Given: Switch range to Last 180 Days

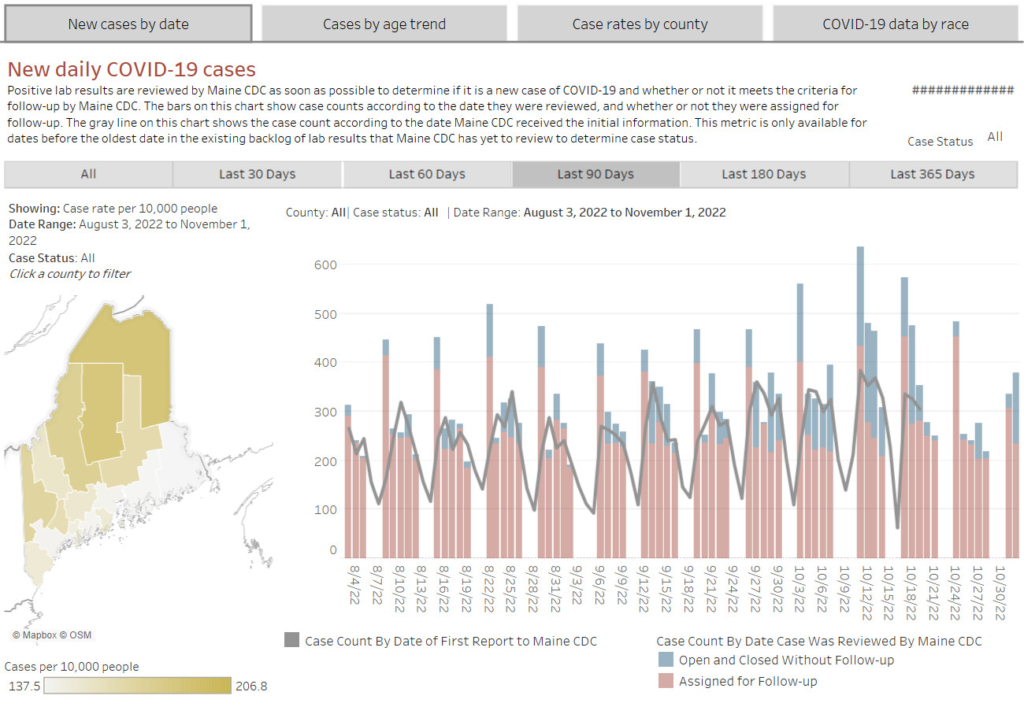Looking at the screenshot, I should (764, 174).
